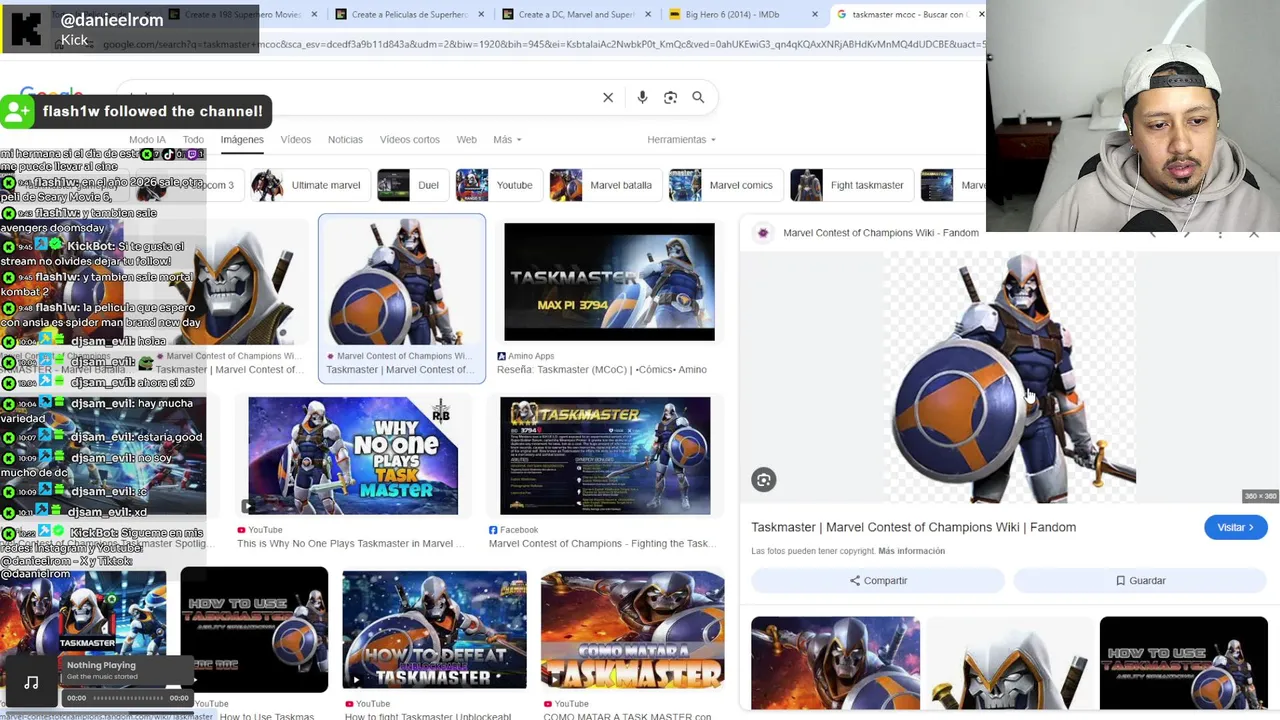Open the 'Why No One Plays Taskmaster' thumbnail
Image resolution: width=1280 pixels, height=720 pixels.
tap(353, 456)
